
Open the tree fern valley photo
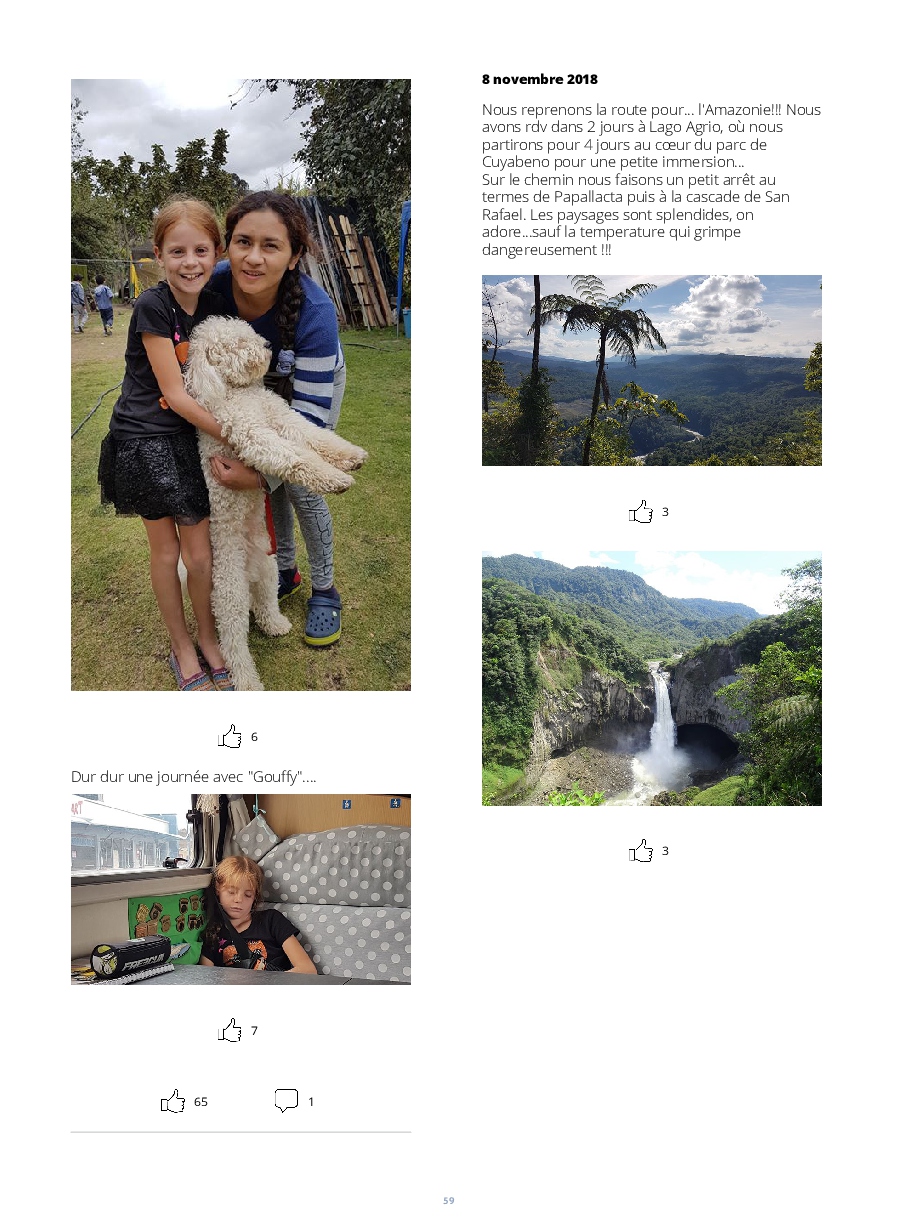coord(652,370)
